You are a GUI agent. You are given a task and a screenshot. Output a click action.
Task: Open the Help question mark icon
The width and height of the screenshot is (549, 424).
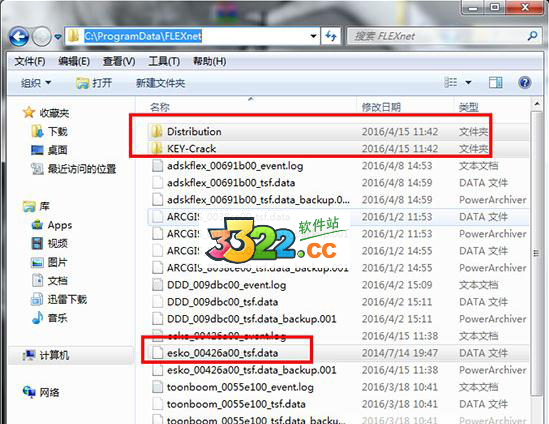pos(524,83)
